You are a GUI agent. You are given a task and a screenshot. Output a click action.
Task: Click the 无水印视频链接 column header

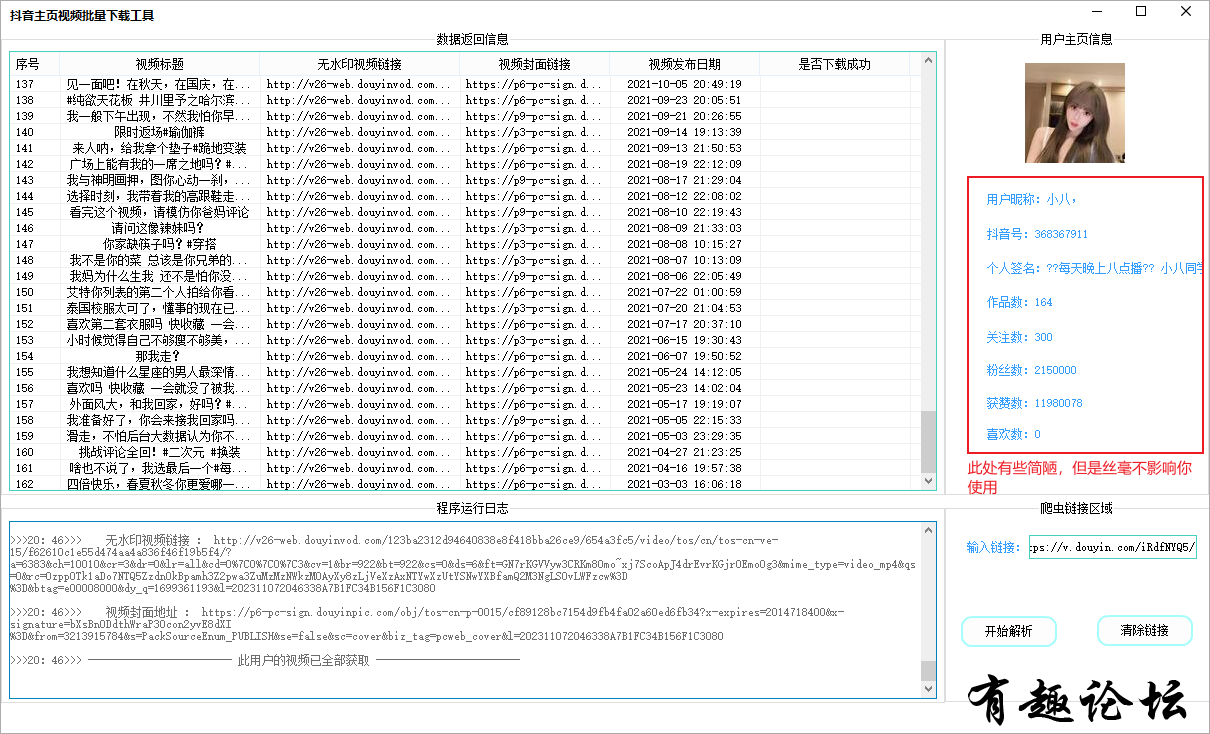click(x=360, y=64)
